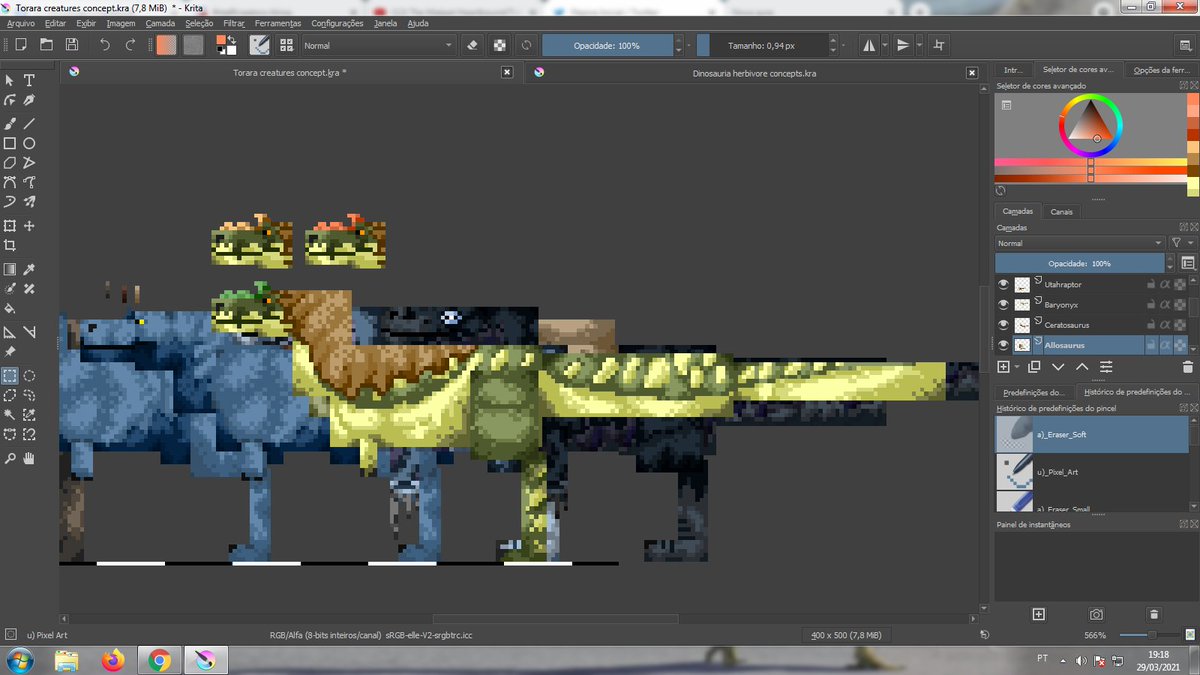
Task: Open the layer thumbnail options menu icon
Action: [x=1187, y=263]
